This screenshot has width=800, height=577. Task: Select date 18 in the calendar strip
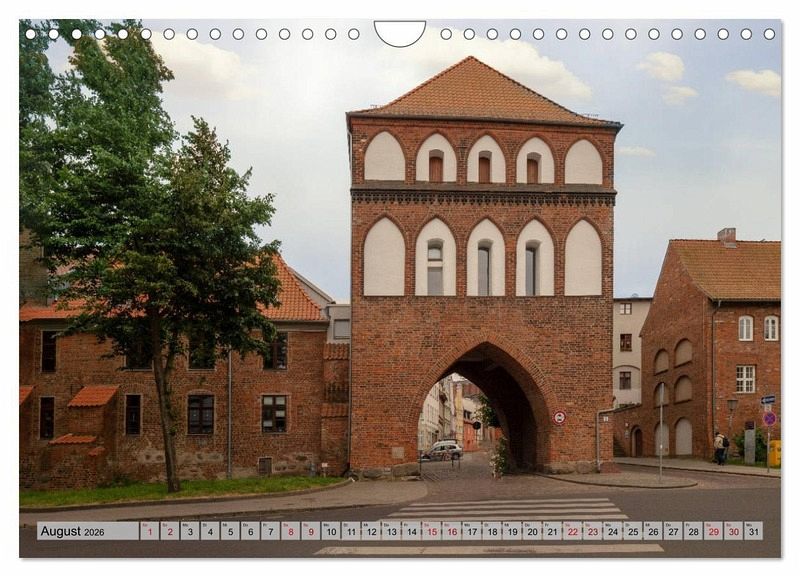coord(492,531)
